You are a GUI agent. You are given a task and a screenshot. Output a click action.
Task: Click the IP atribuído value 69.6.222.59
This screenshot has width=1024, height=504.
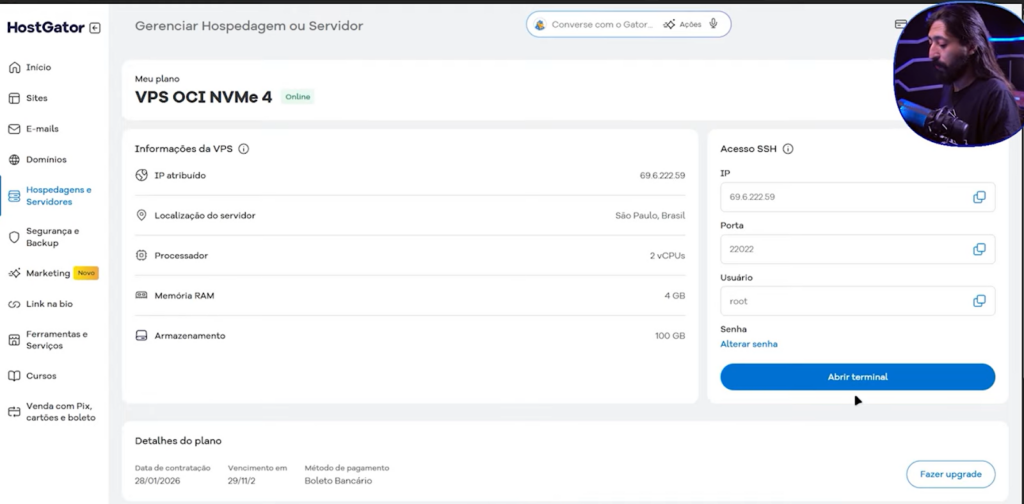662,176
